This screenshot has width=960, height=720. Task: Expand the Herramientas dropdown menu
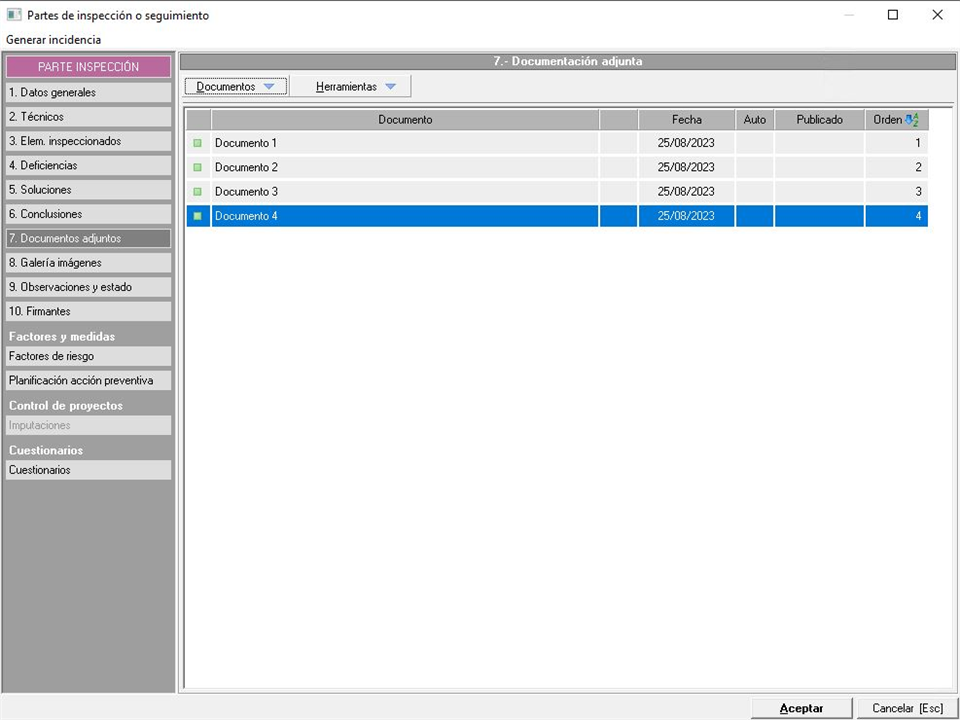tap(355, 87)
